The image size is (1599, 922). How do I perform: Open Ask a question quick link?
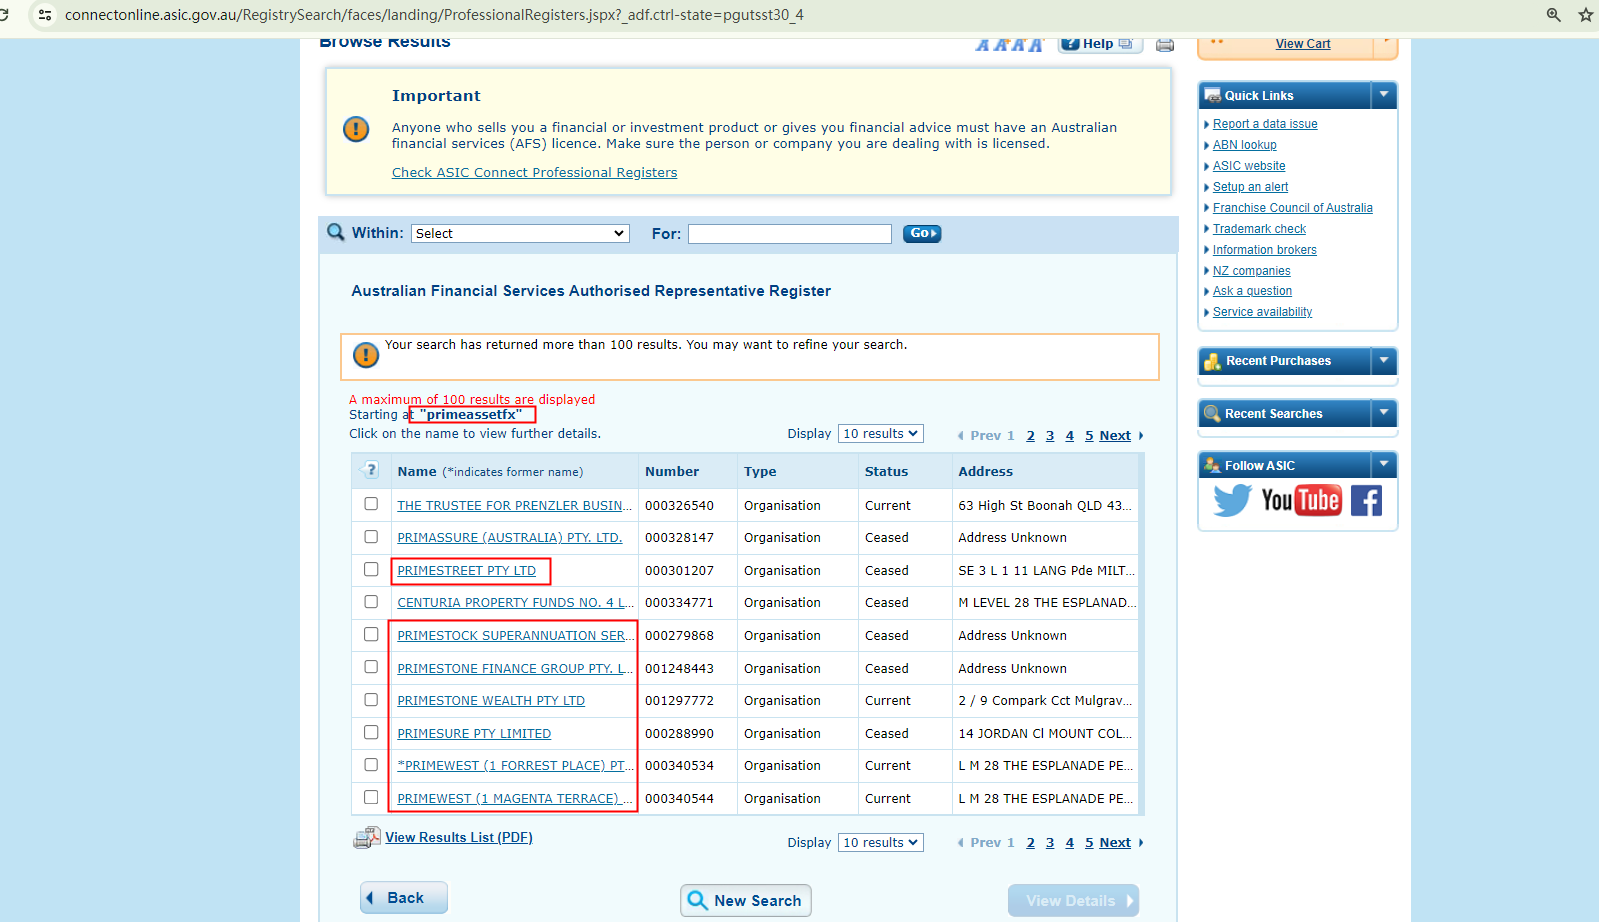tap(1252, 291)
